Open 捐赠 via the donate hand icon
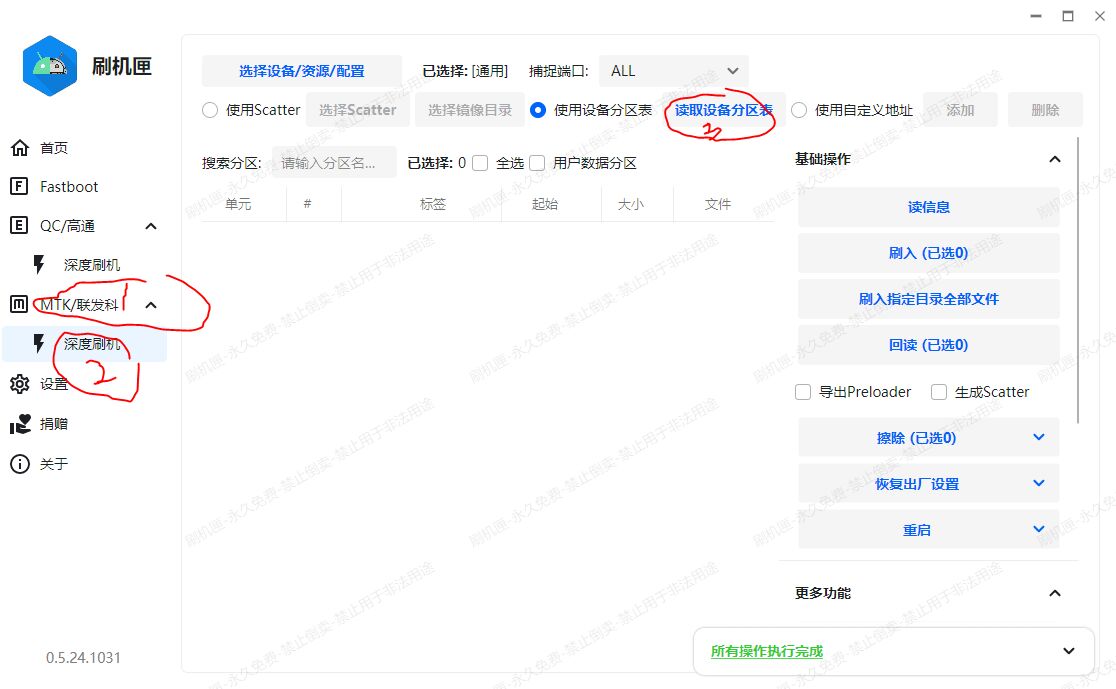This screenshot has width=1116, height=689. coord(19,424)
